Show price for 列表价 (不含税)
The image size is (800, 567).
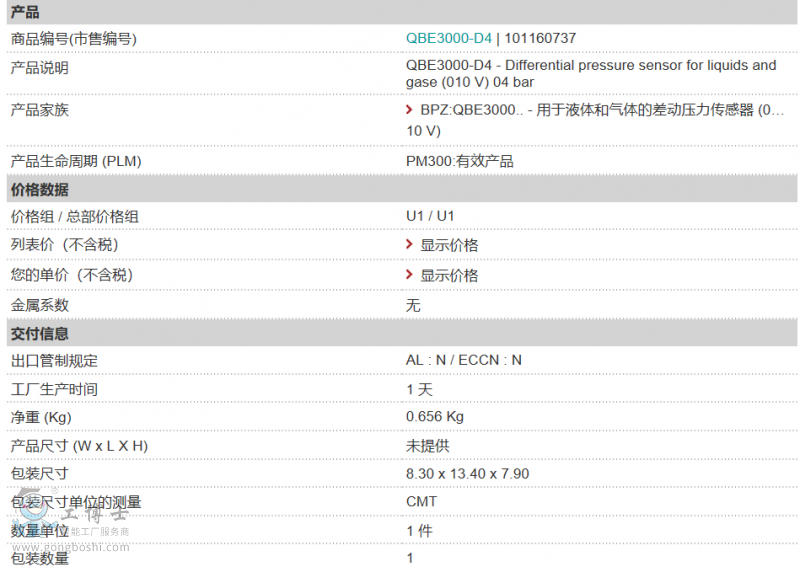449,245
